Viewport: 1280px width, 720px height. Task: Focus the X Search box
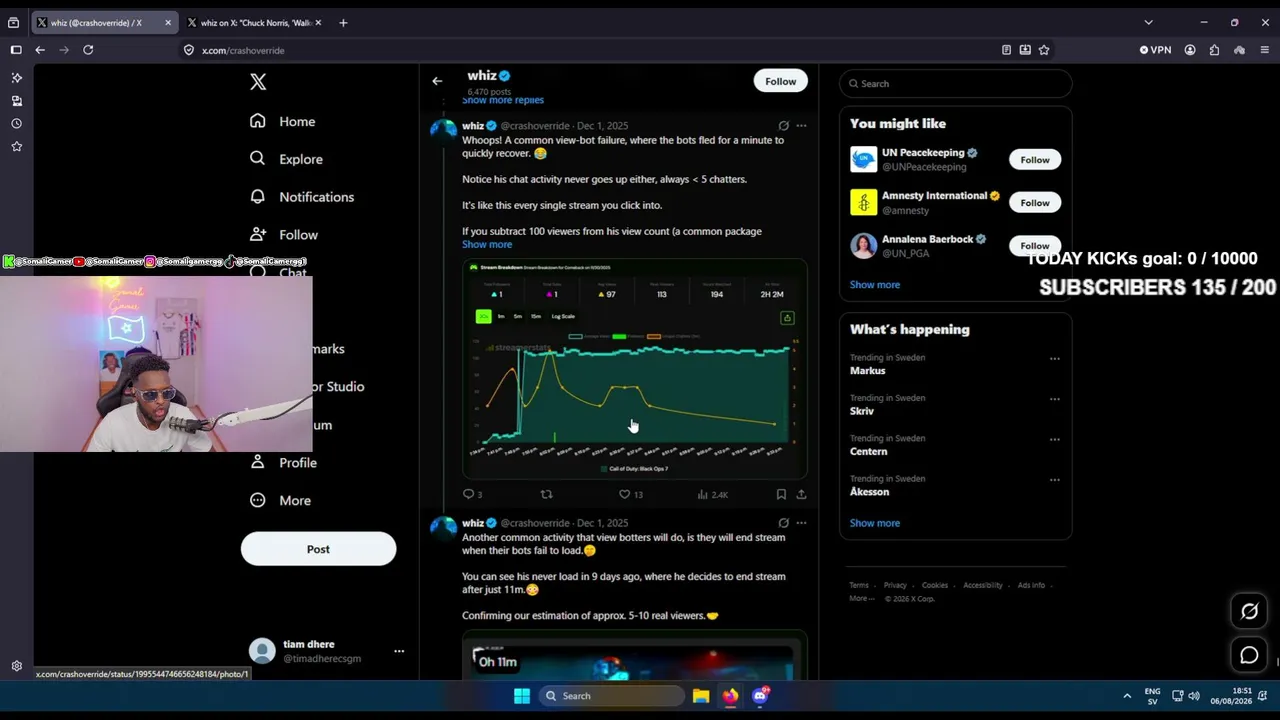point(956,84)
